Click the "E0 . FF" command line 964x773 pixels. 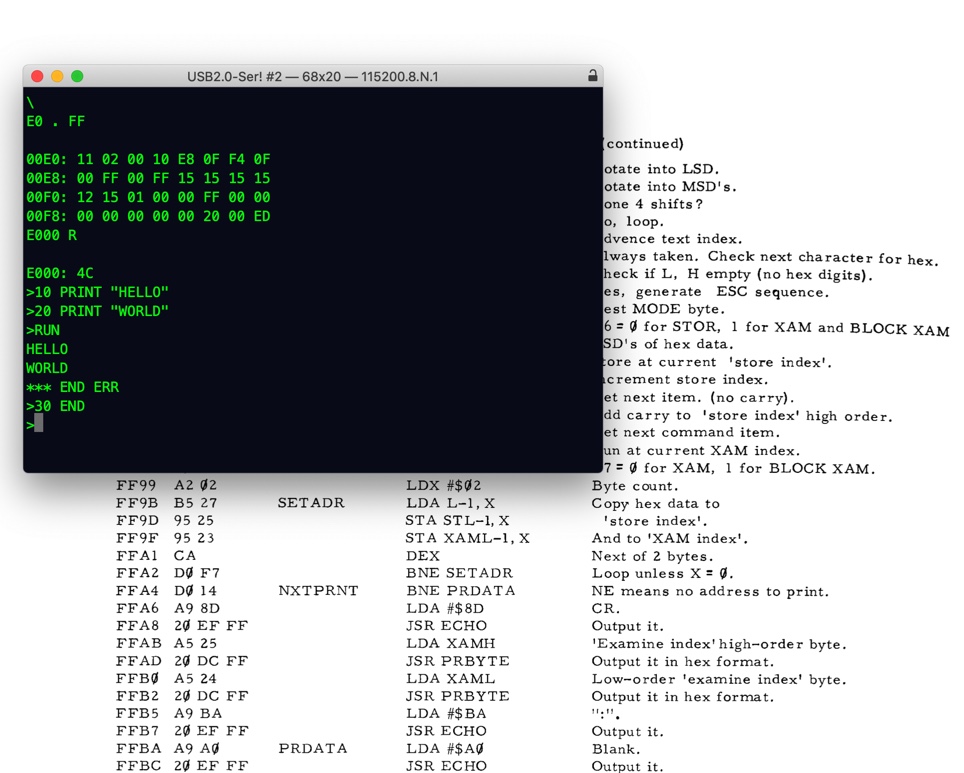tap(55, 121)
